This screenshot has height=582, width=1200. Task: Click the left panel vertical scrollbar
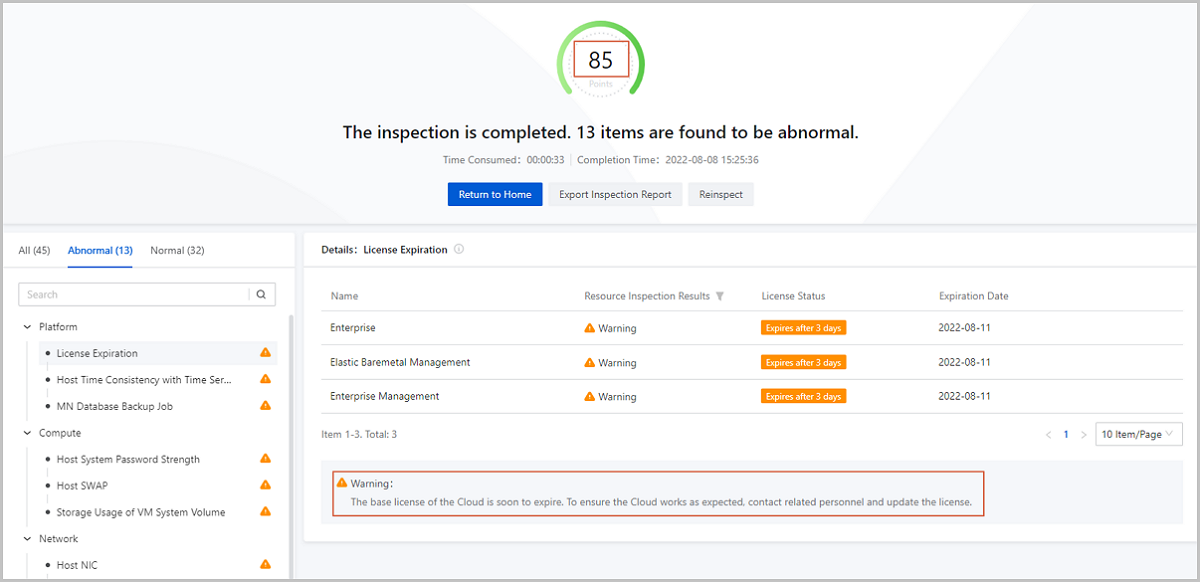[x=290, y=440]
